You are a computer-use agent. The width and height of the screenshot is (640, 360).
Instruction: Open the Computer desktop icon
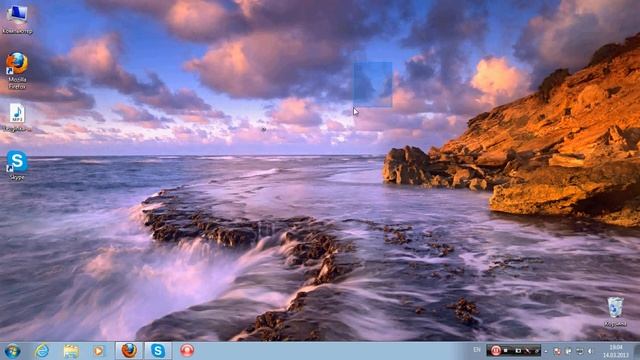[x=17, y=18]
